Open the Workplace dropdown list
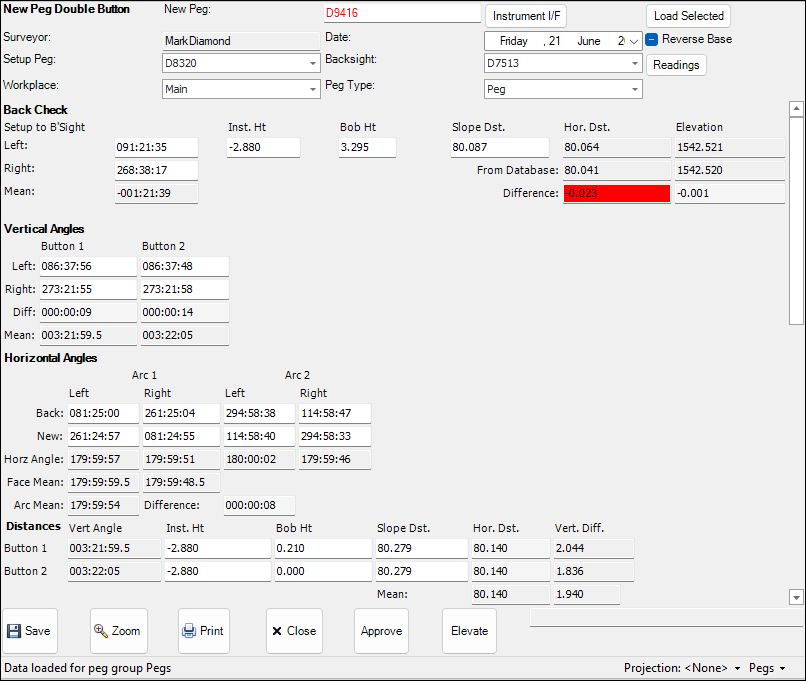The width and height of the screenshot is (806, 681). click(312, 89)
